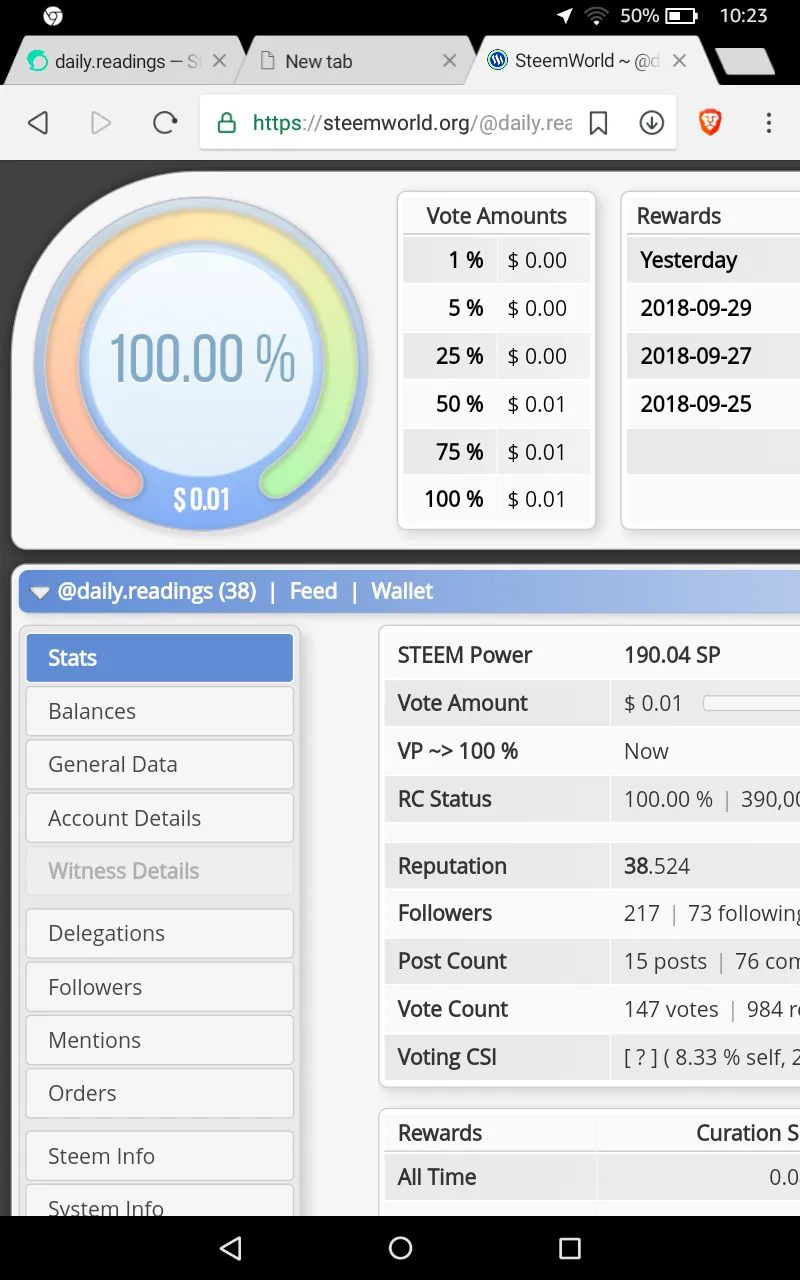This screenshot has height=1280, width=800.
Task: Tap the browser forward arrow icon
Action: 101,123
